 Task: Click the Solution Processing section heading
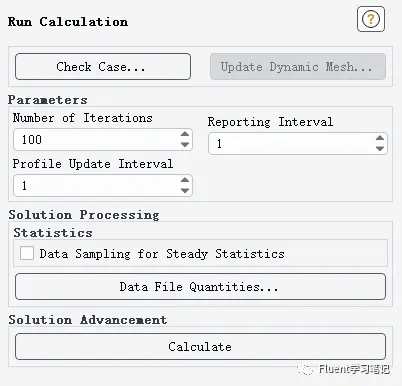(84, 215)
